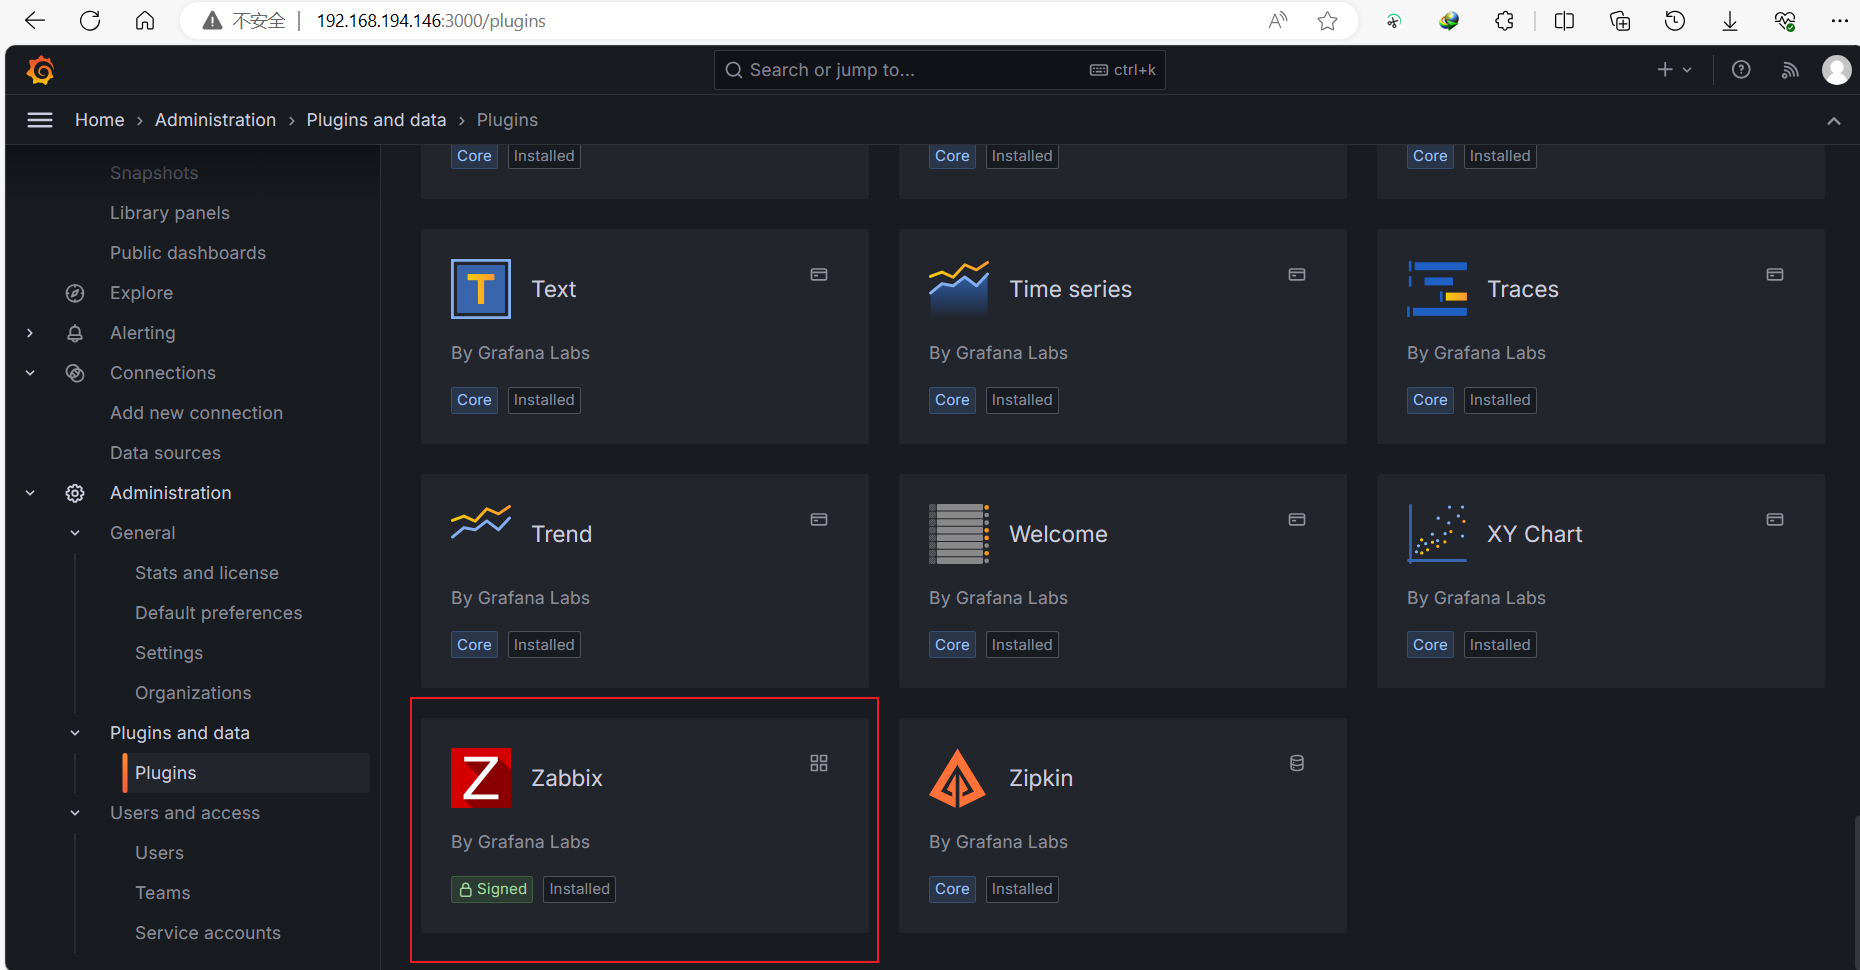Open Library panels in sidebar
The width and height of the screenshot is (1860, 970).
pyautogui.click(x=170, y=213)
